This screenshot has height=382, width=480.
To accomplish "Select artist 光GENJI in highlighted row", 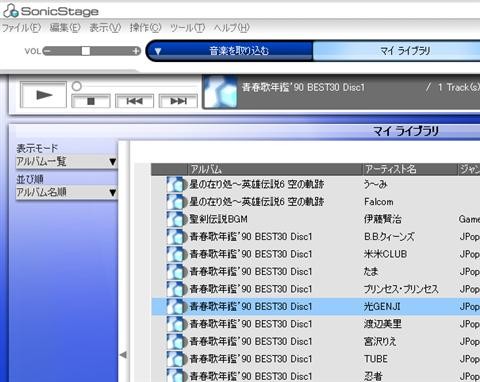I will tap(382, 306).
